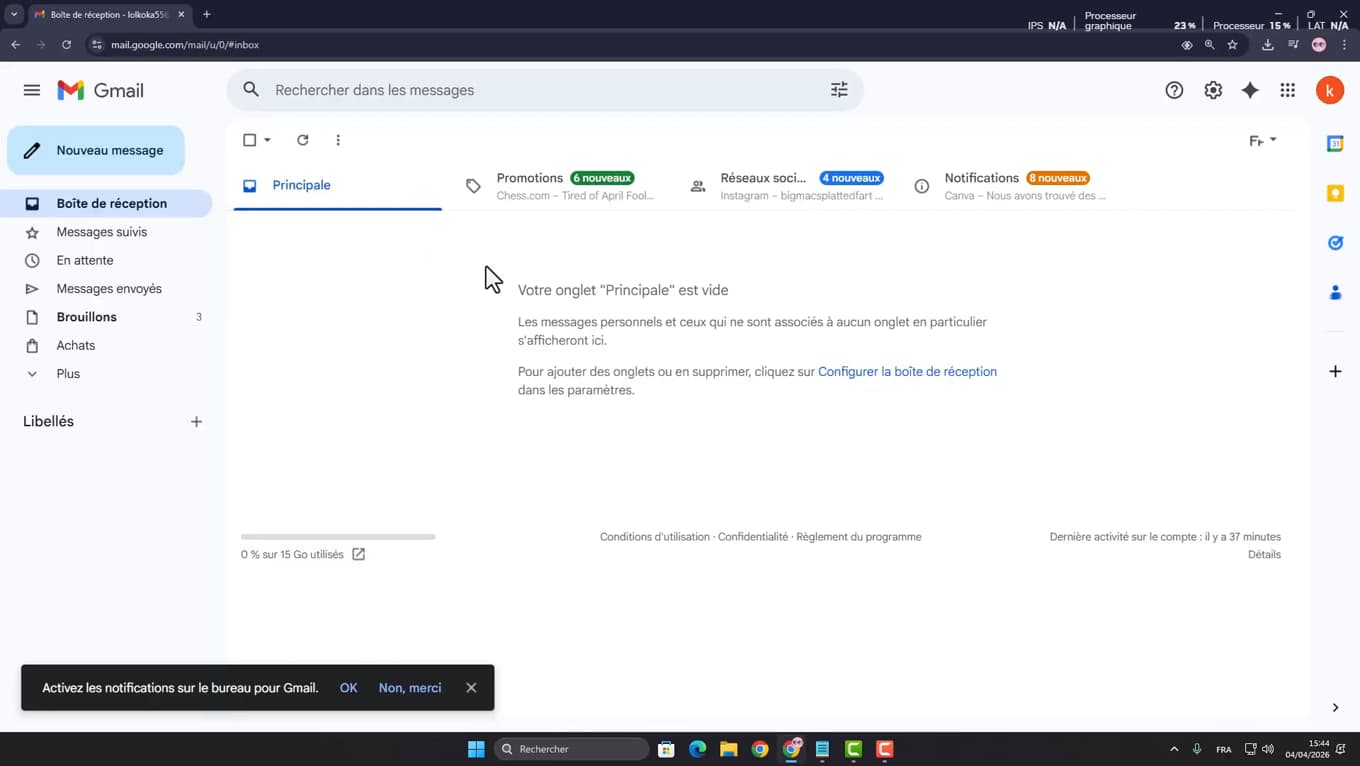Viewport: 1360px width, 766px height.
Task: View site information icon in address bar
Action: [96, 45]
